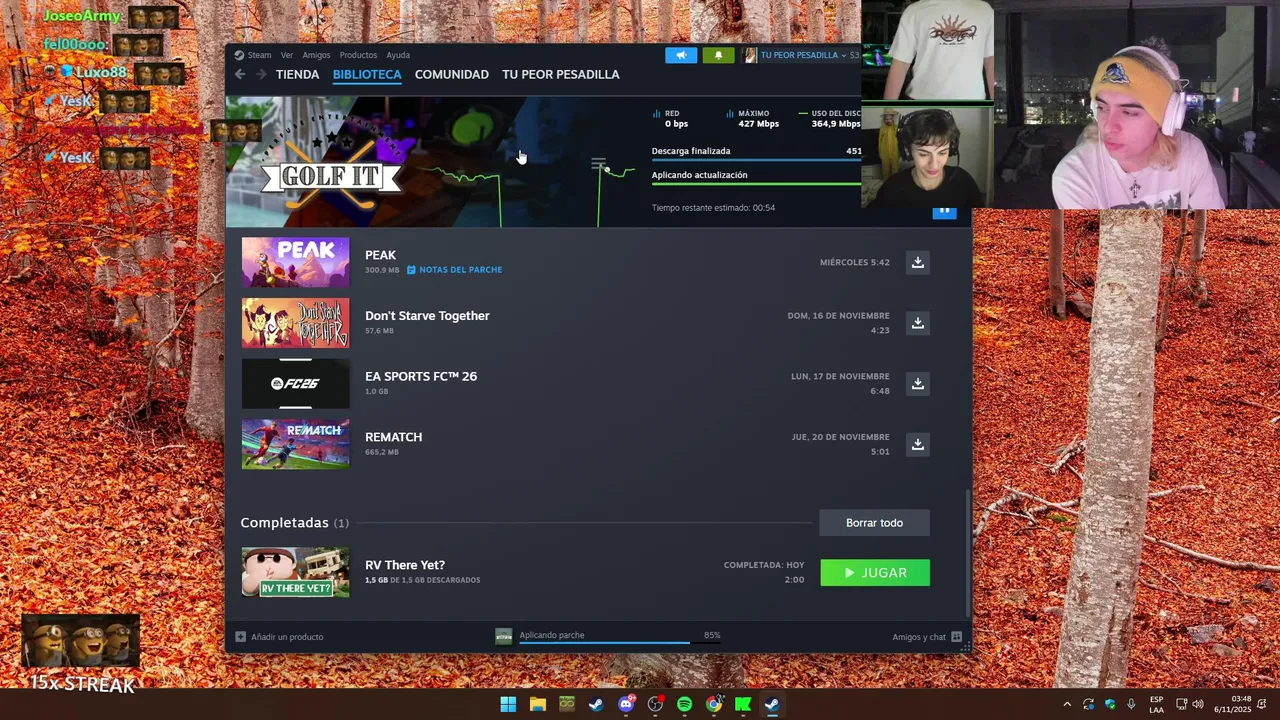Start EA SPORTS FC 26 download icon
The width and height of the screenshot is (1280, 720).
click(917, 384)
